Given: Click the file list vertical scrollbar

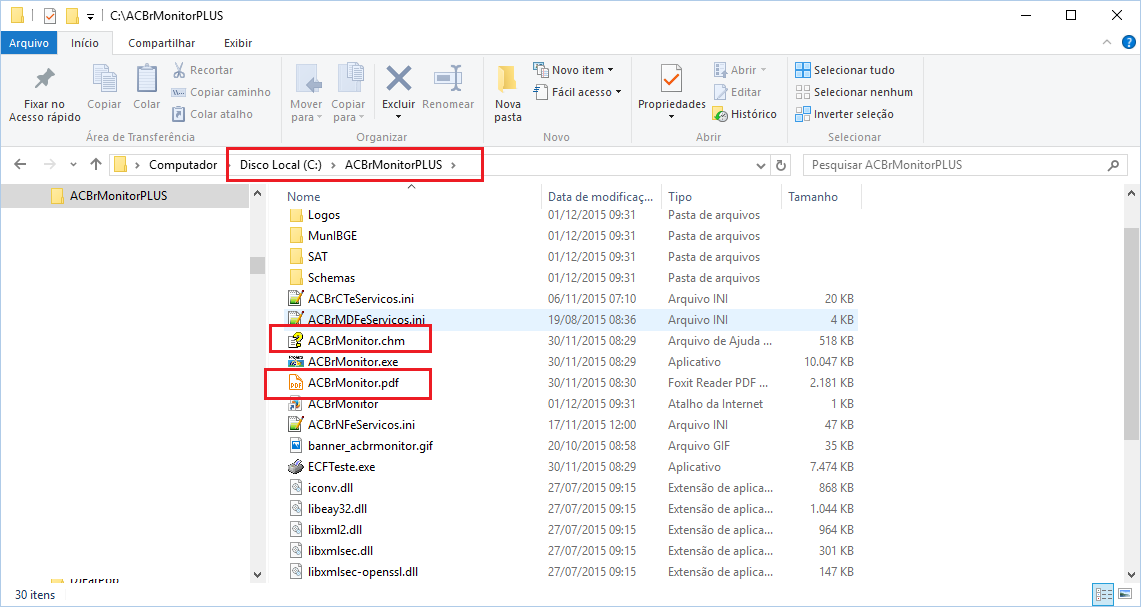Looking at the screenshot, I should click(1133, 333).
